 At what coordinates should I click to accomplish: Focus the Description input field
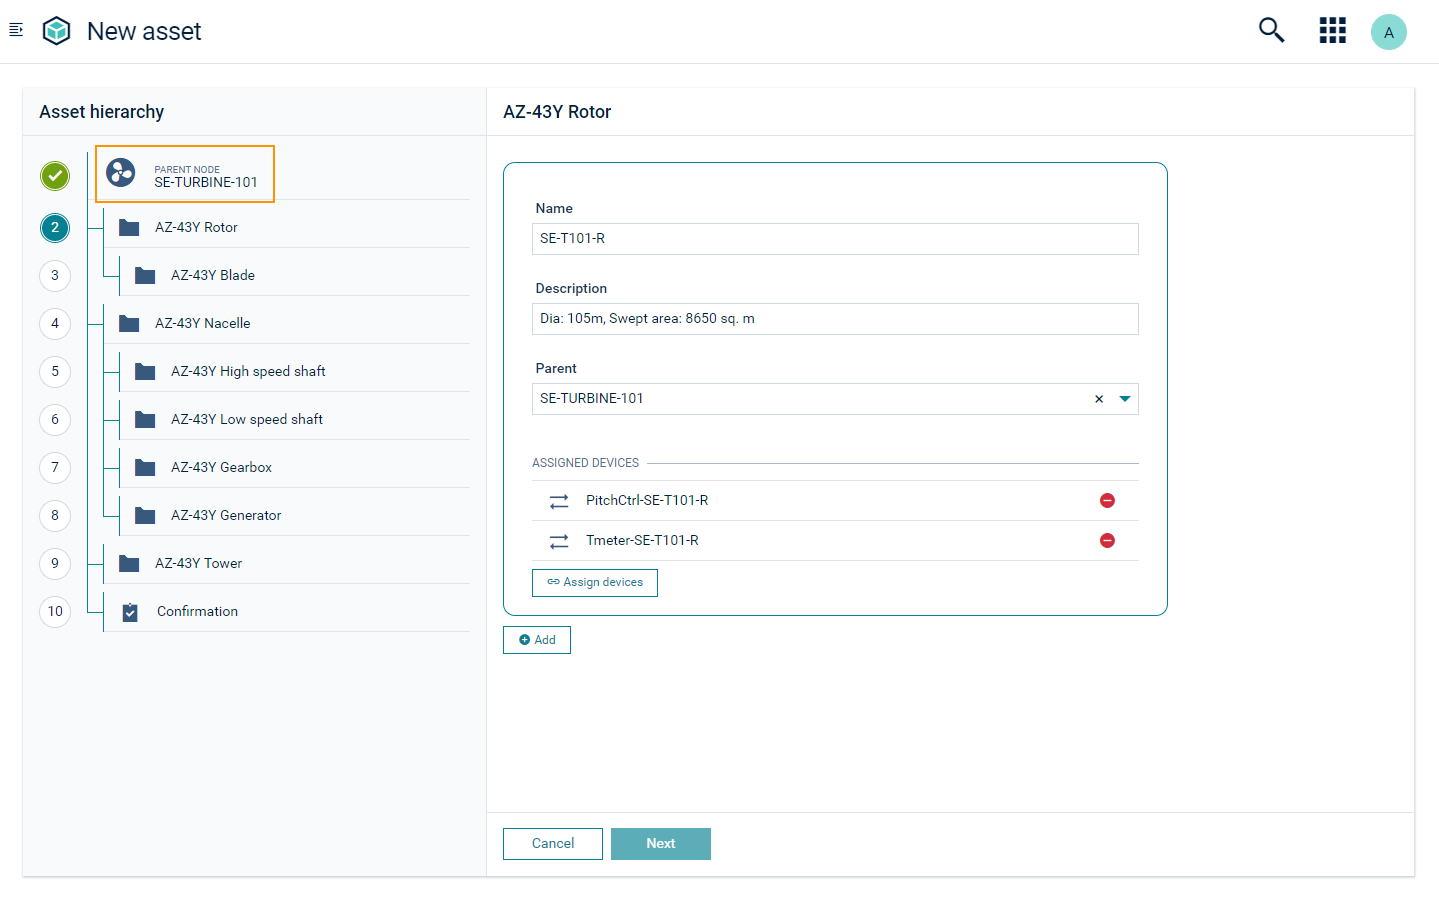pyautogui.click(x=835, y=319)
